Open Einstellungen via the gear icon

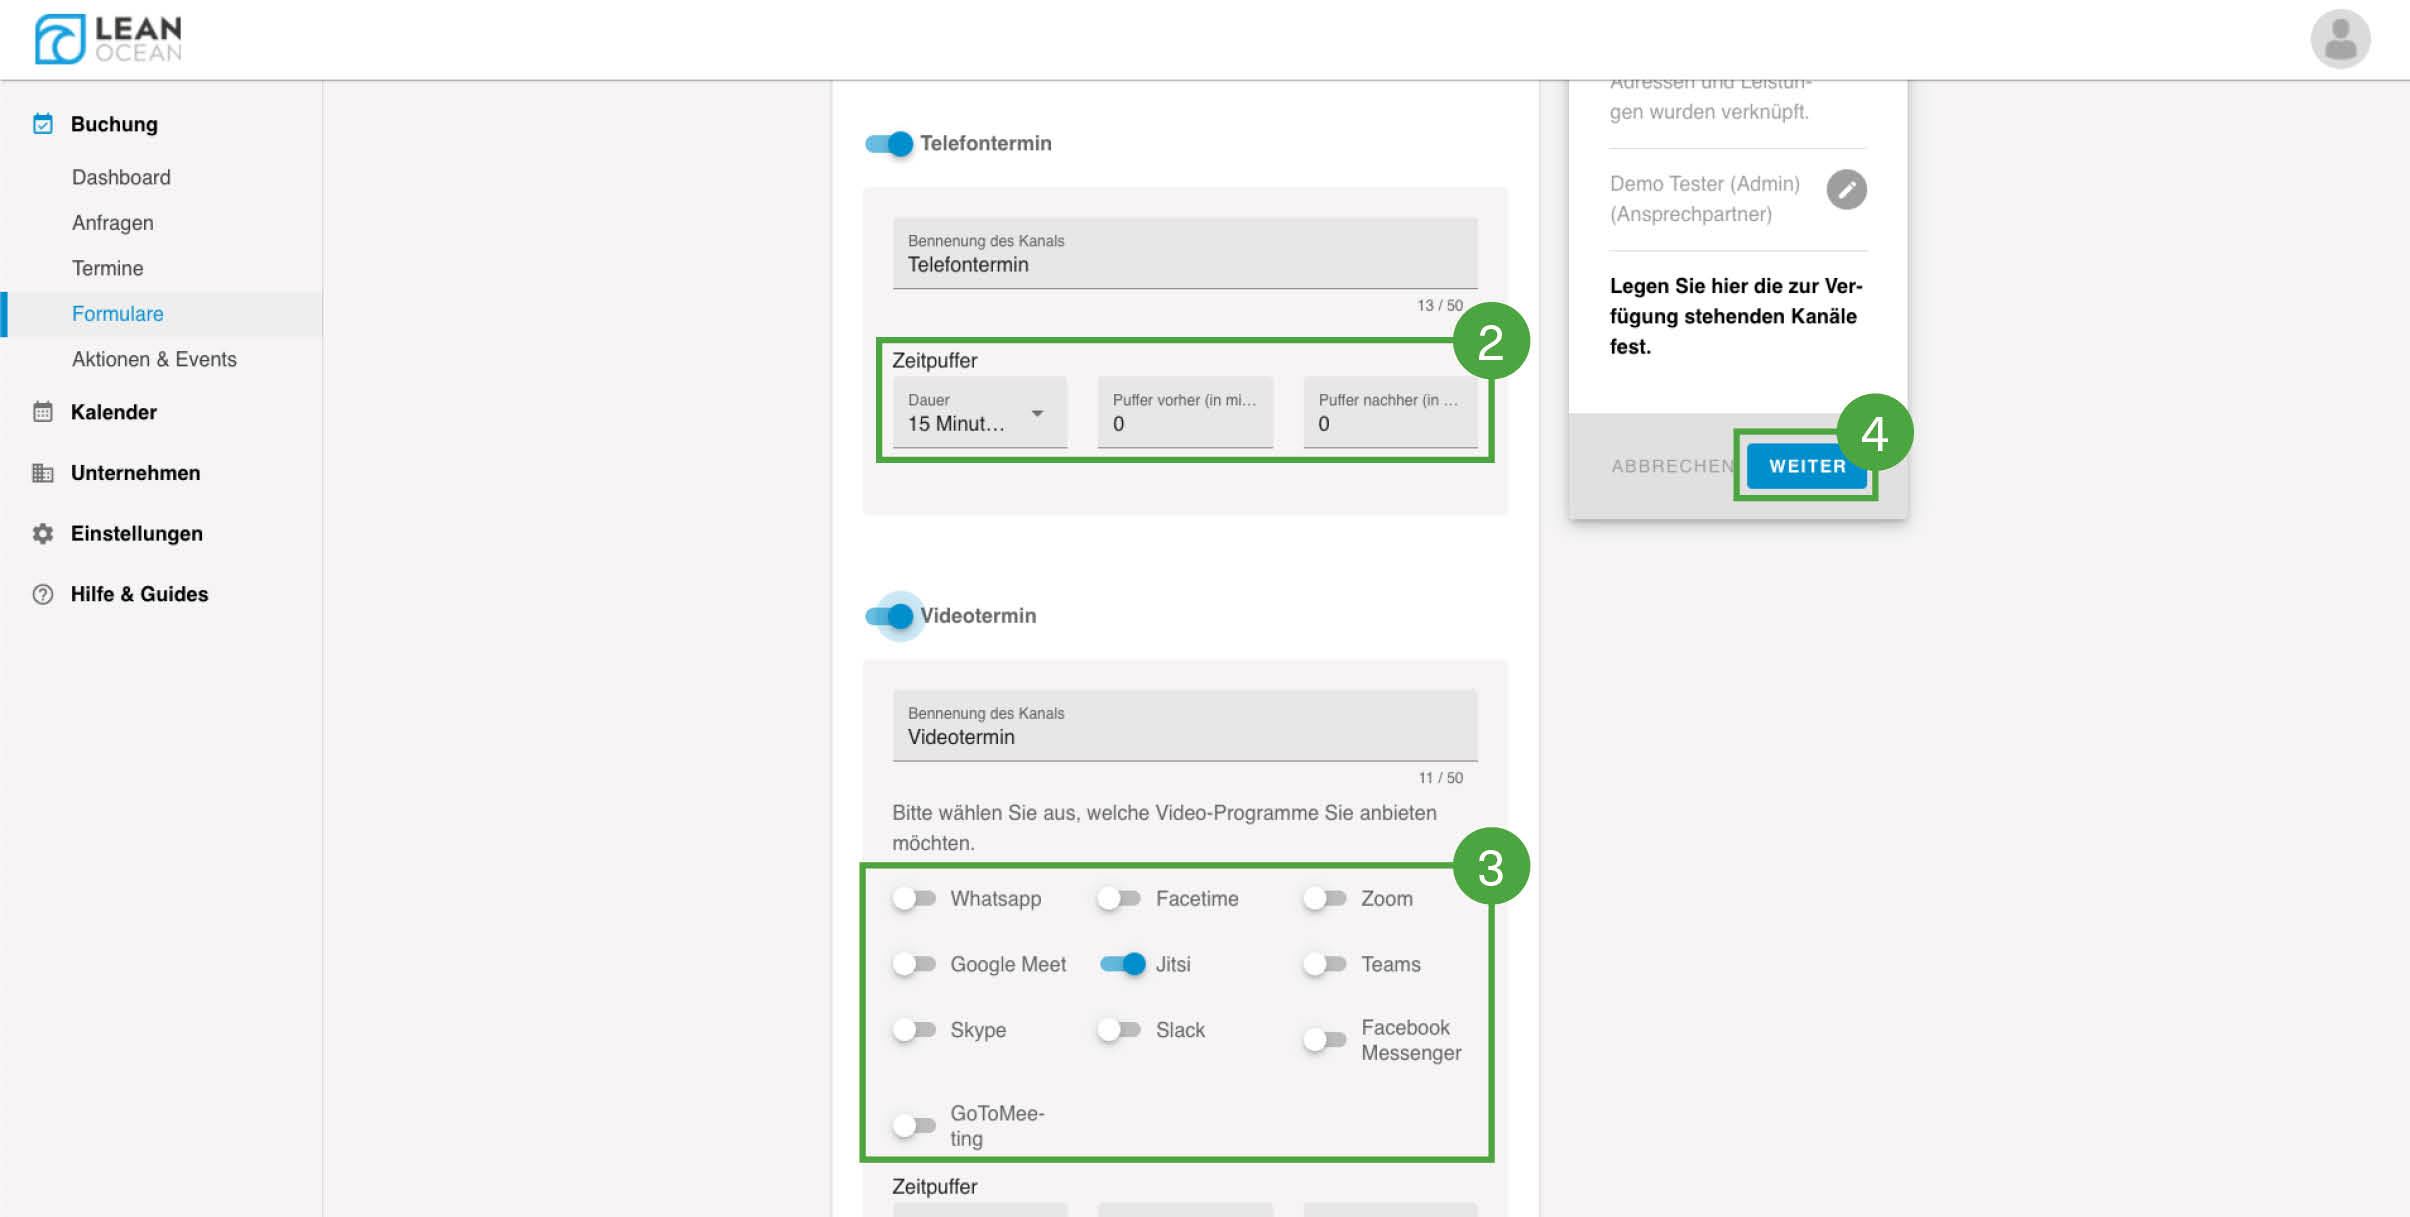tap(43, 534)
